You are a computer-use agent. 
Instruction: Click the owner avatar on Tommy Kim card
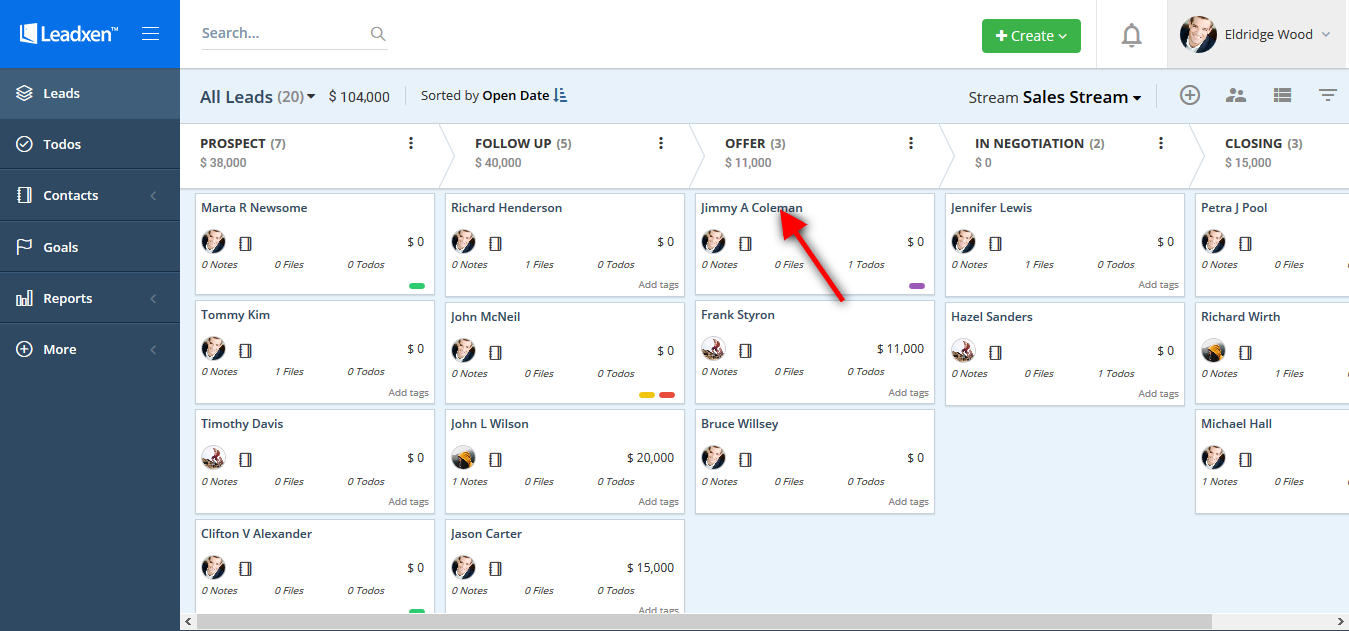[213, 349]
